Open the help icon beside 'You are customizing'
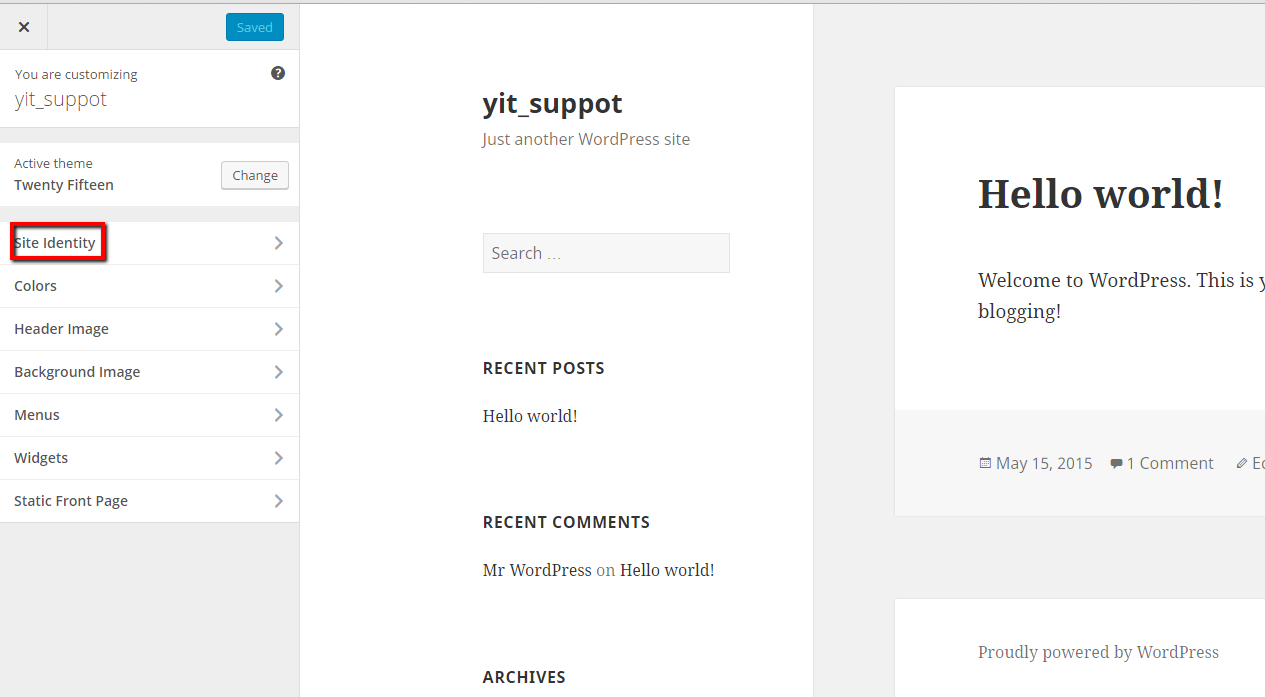The width and height of the screenshot is (1265, 697). point(278,73)
